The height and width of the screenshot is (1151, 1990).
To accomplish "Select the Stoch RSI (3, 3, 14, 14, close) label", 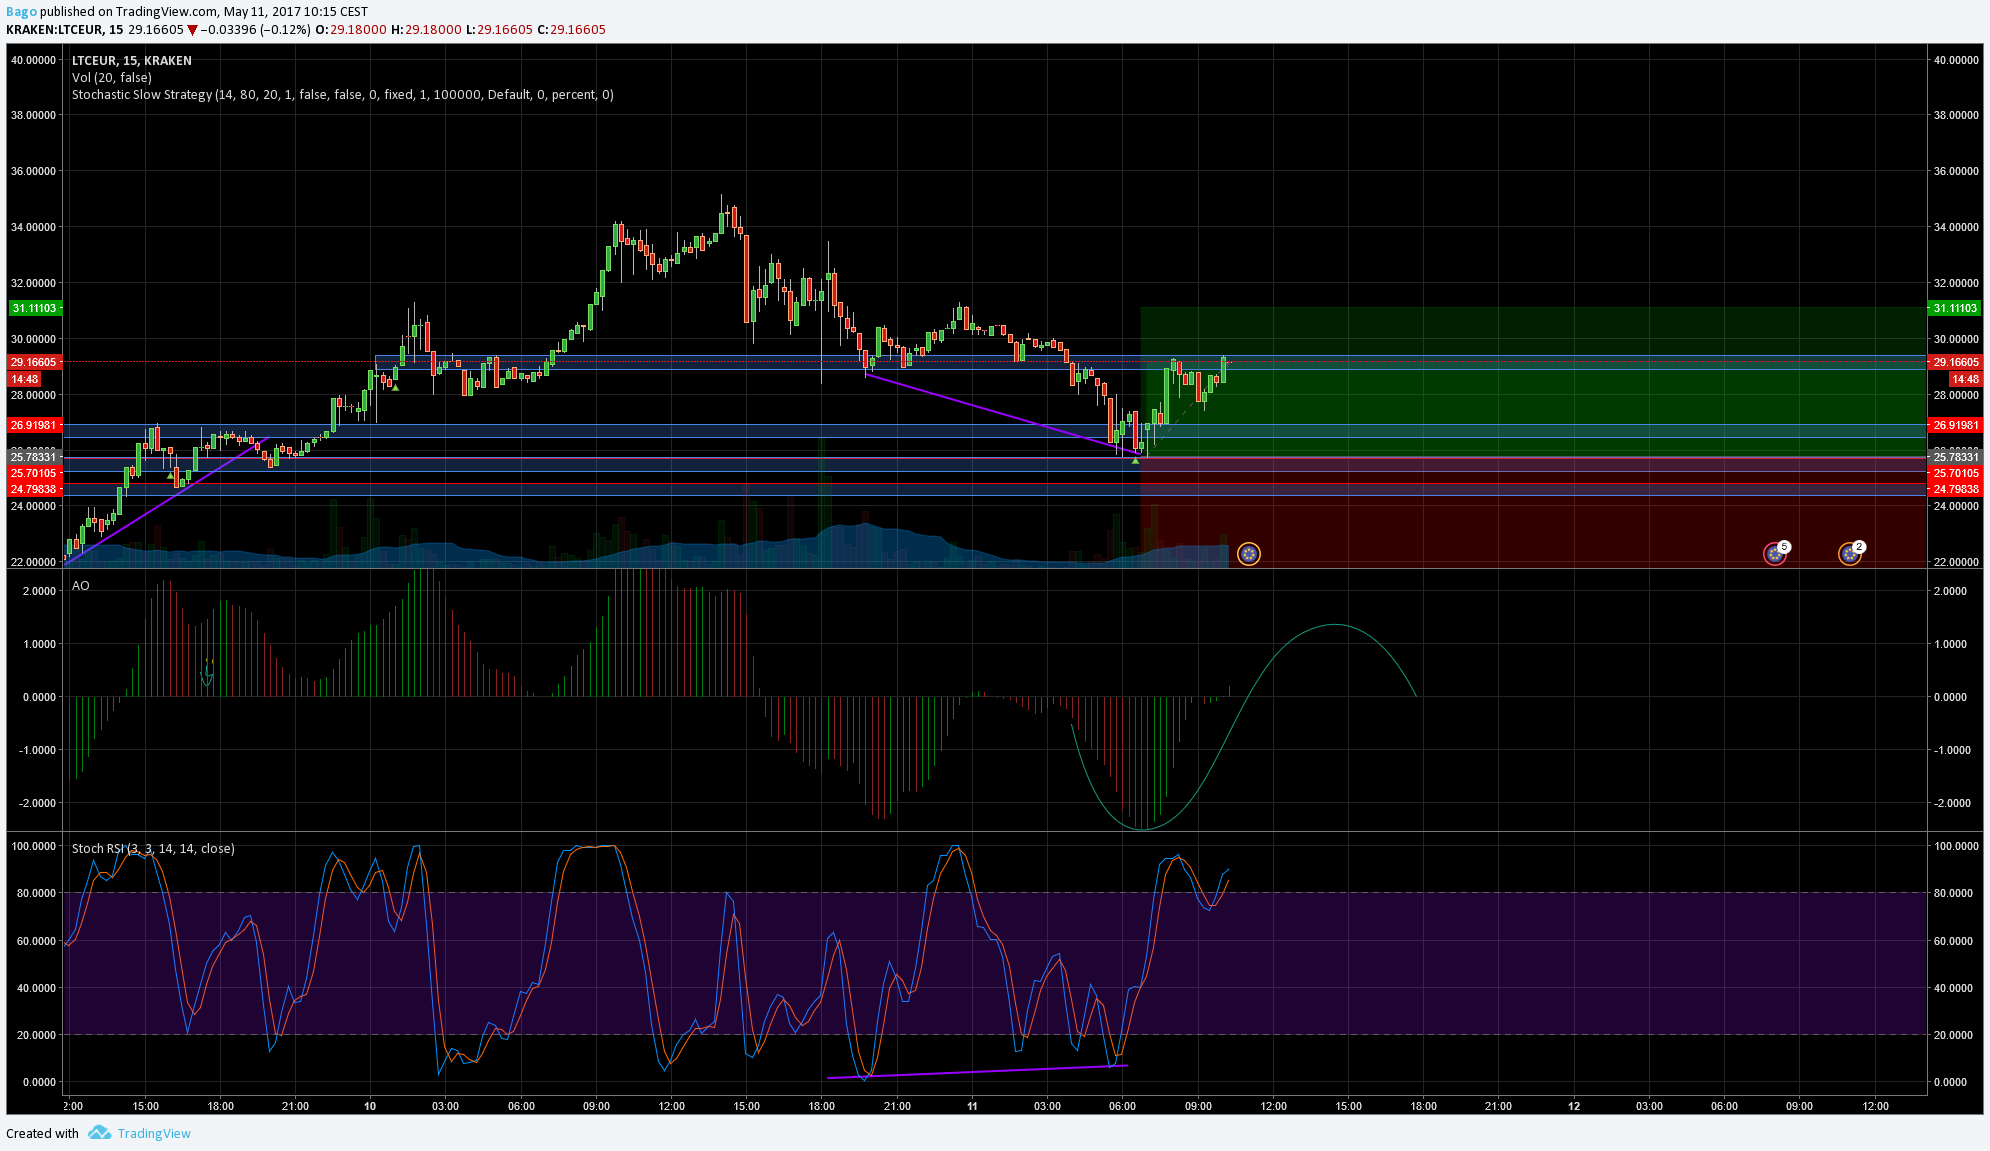I will click(153, 848).
